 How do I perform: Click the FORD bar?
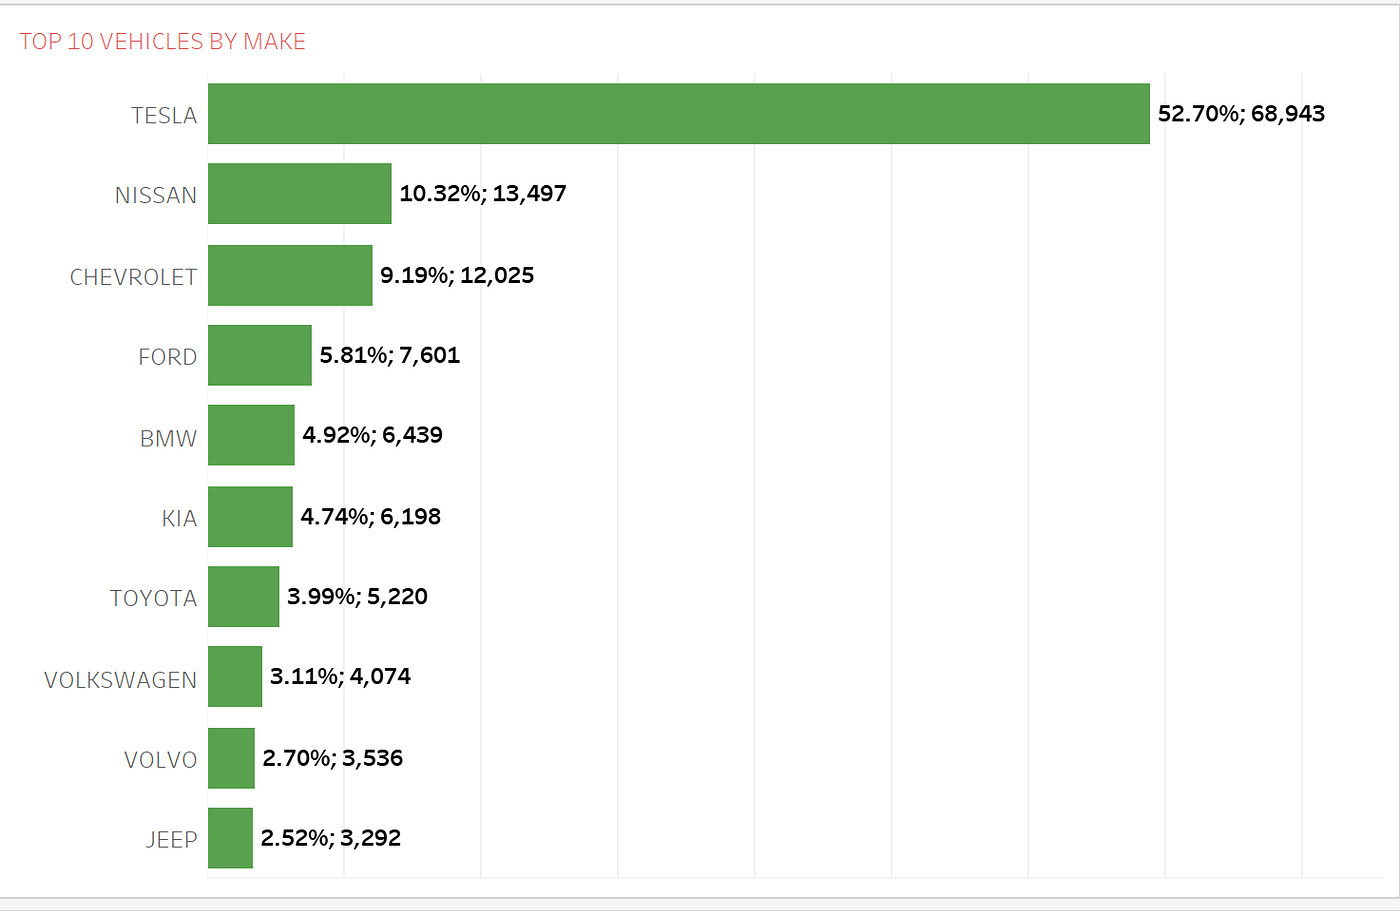tap(260, 355)
